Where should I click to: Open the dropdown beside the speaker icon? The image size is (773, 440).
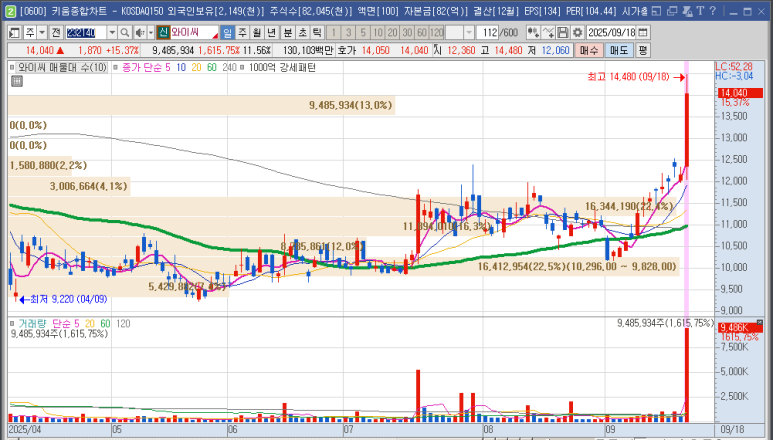pyautogui.click(x=150, y=32)
